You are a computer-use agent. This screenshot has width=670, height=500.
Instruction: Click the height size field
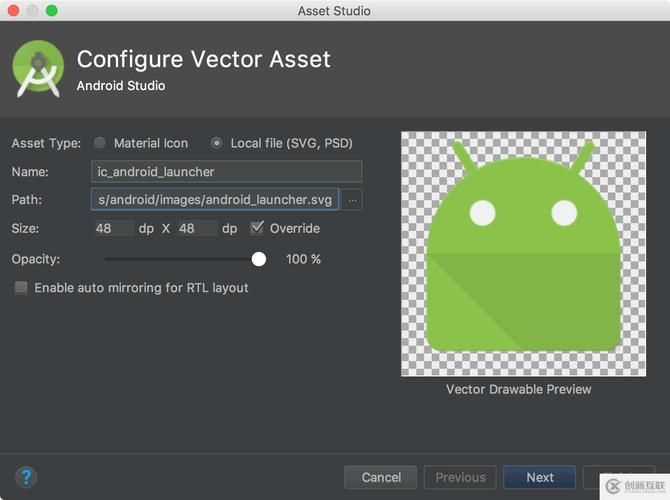(196, 228)
